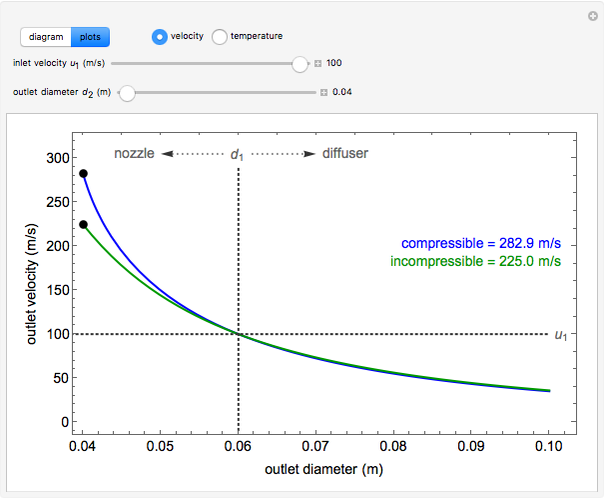Click the inlet velocity slider thumb
This screenshot has width=604, height=500.
pos(299,64)
